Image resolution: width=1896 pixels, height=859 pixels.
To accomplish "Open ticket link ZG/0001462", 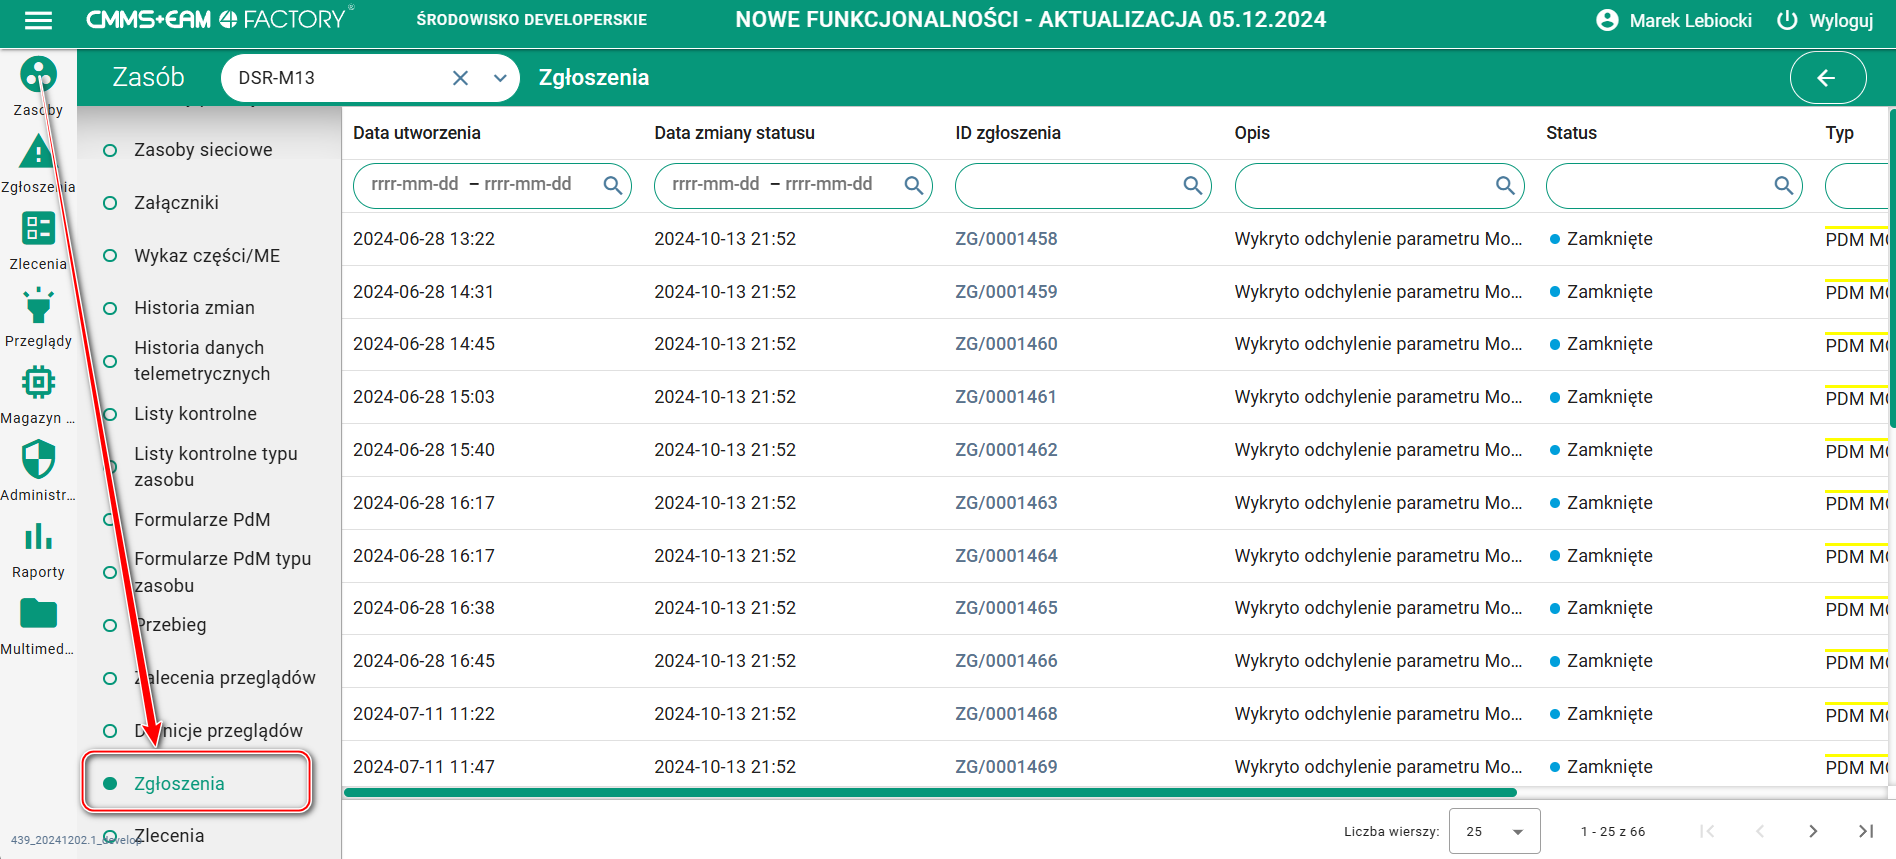I will 1006,450.
